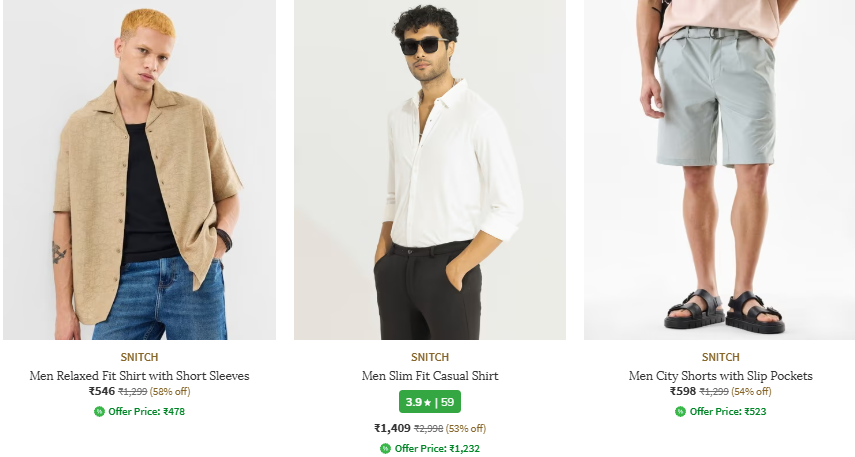855x457 pixels.
Task: Click the ₹1,409 price of casual shirt
Action: [x=392, y=429]
